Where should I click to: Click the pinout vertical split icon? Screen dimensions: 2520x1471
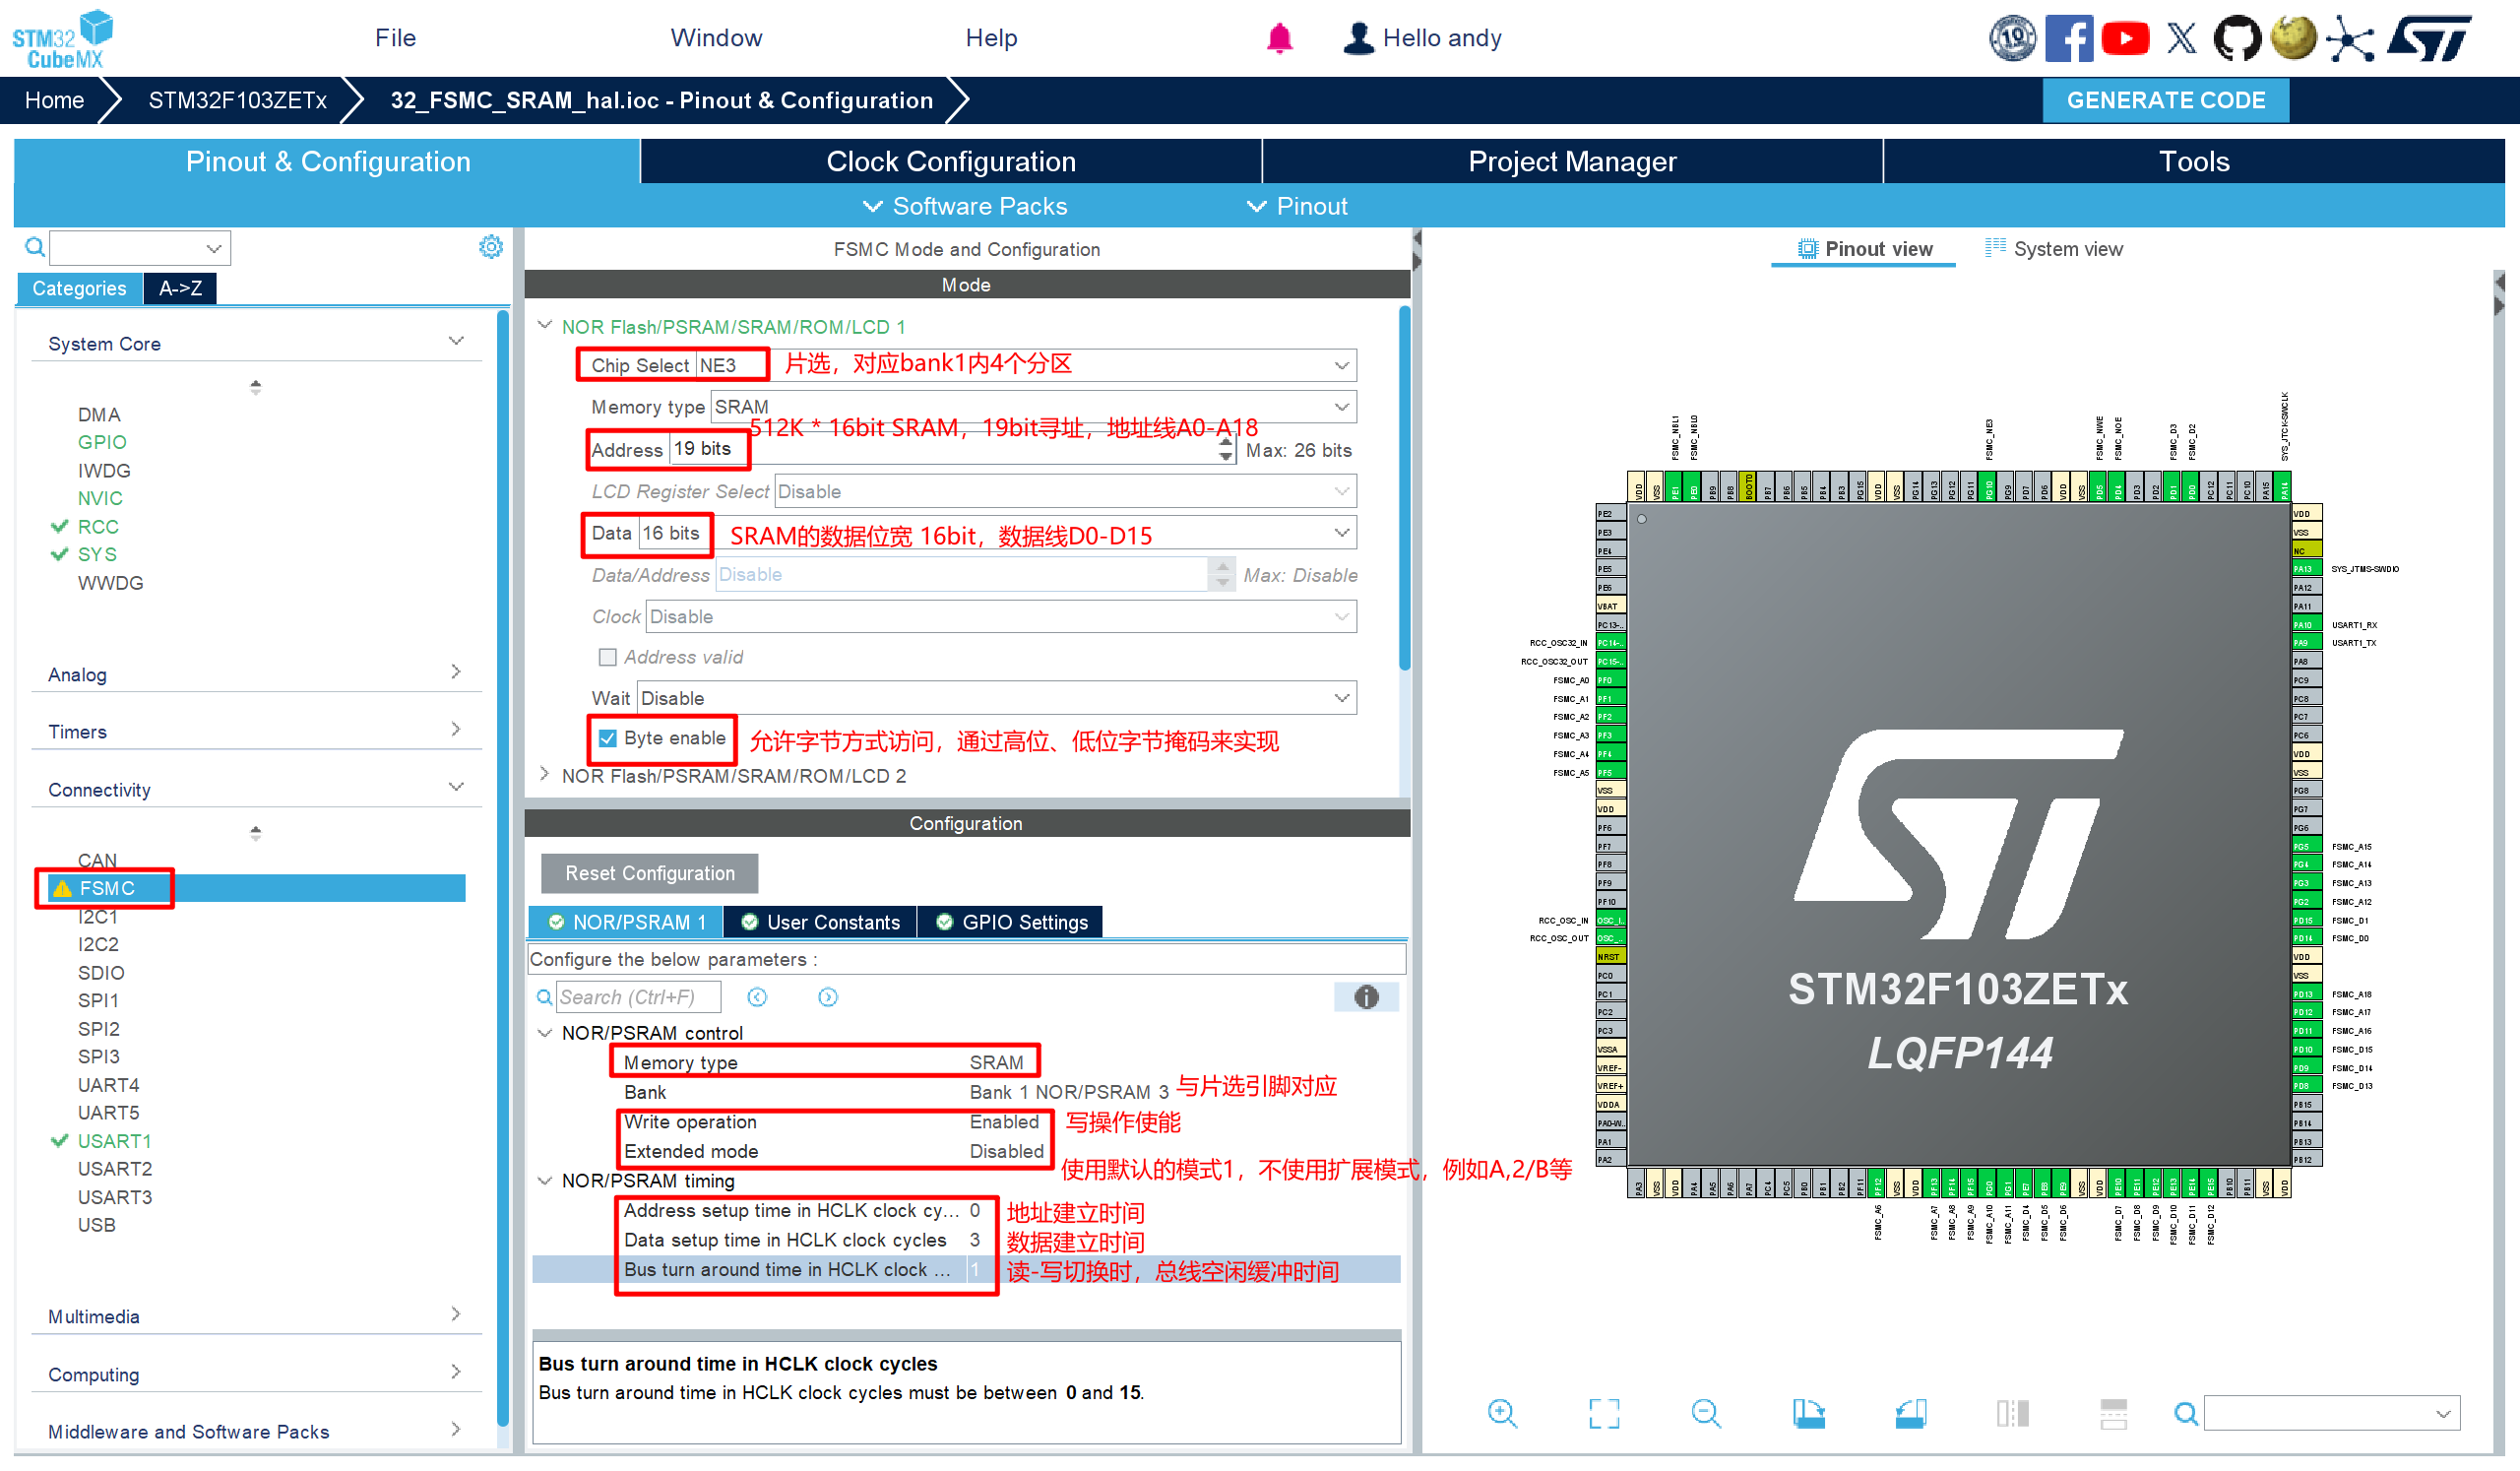[2012, 1413]
